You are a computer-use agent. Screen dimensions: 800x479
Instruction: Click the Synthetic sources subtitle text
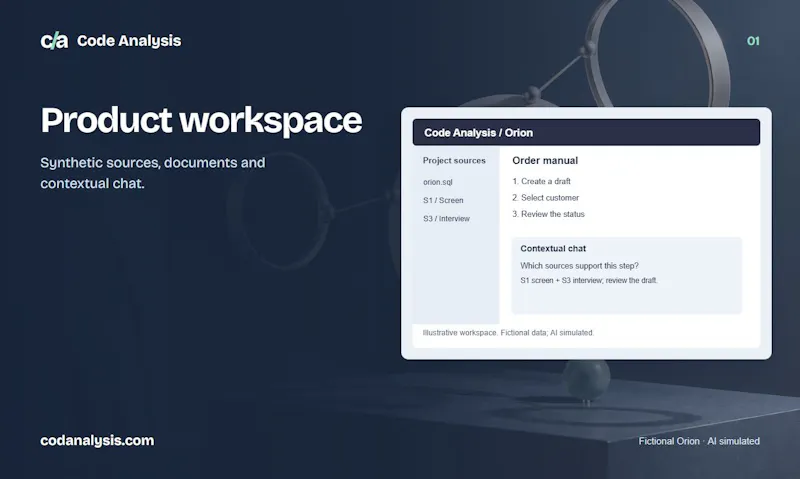coord(153,173)
